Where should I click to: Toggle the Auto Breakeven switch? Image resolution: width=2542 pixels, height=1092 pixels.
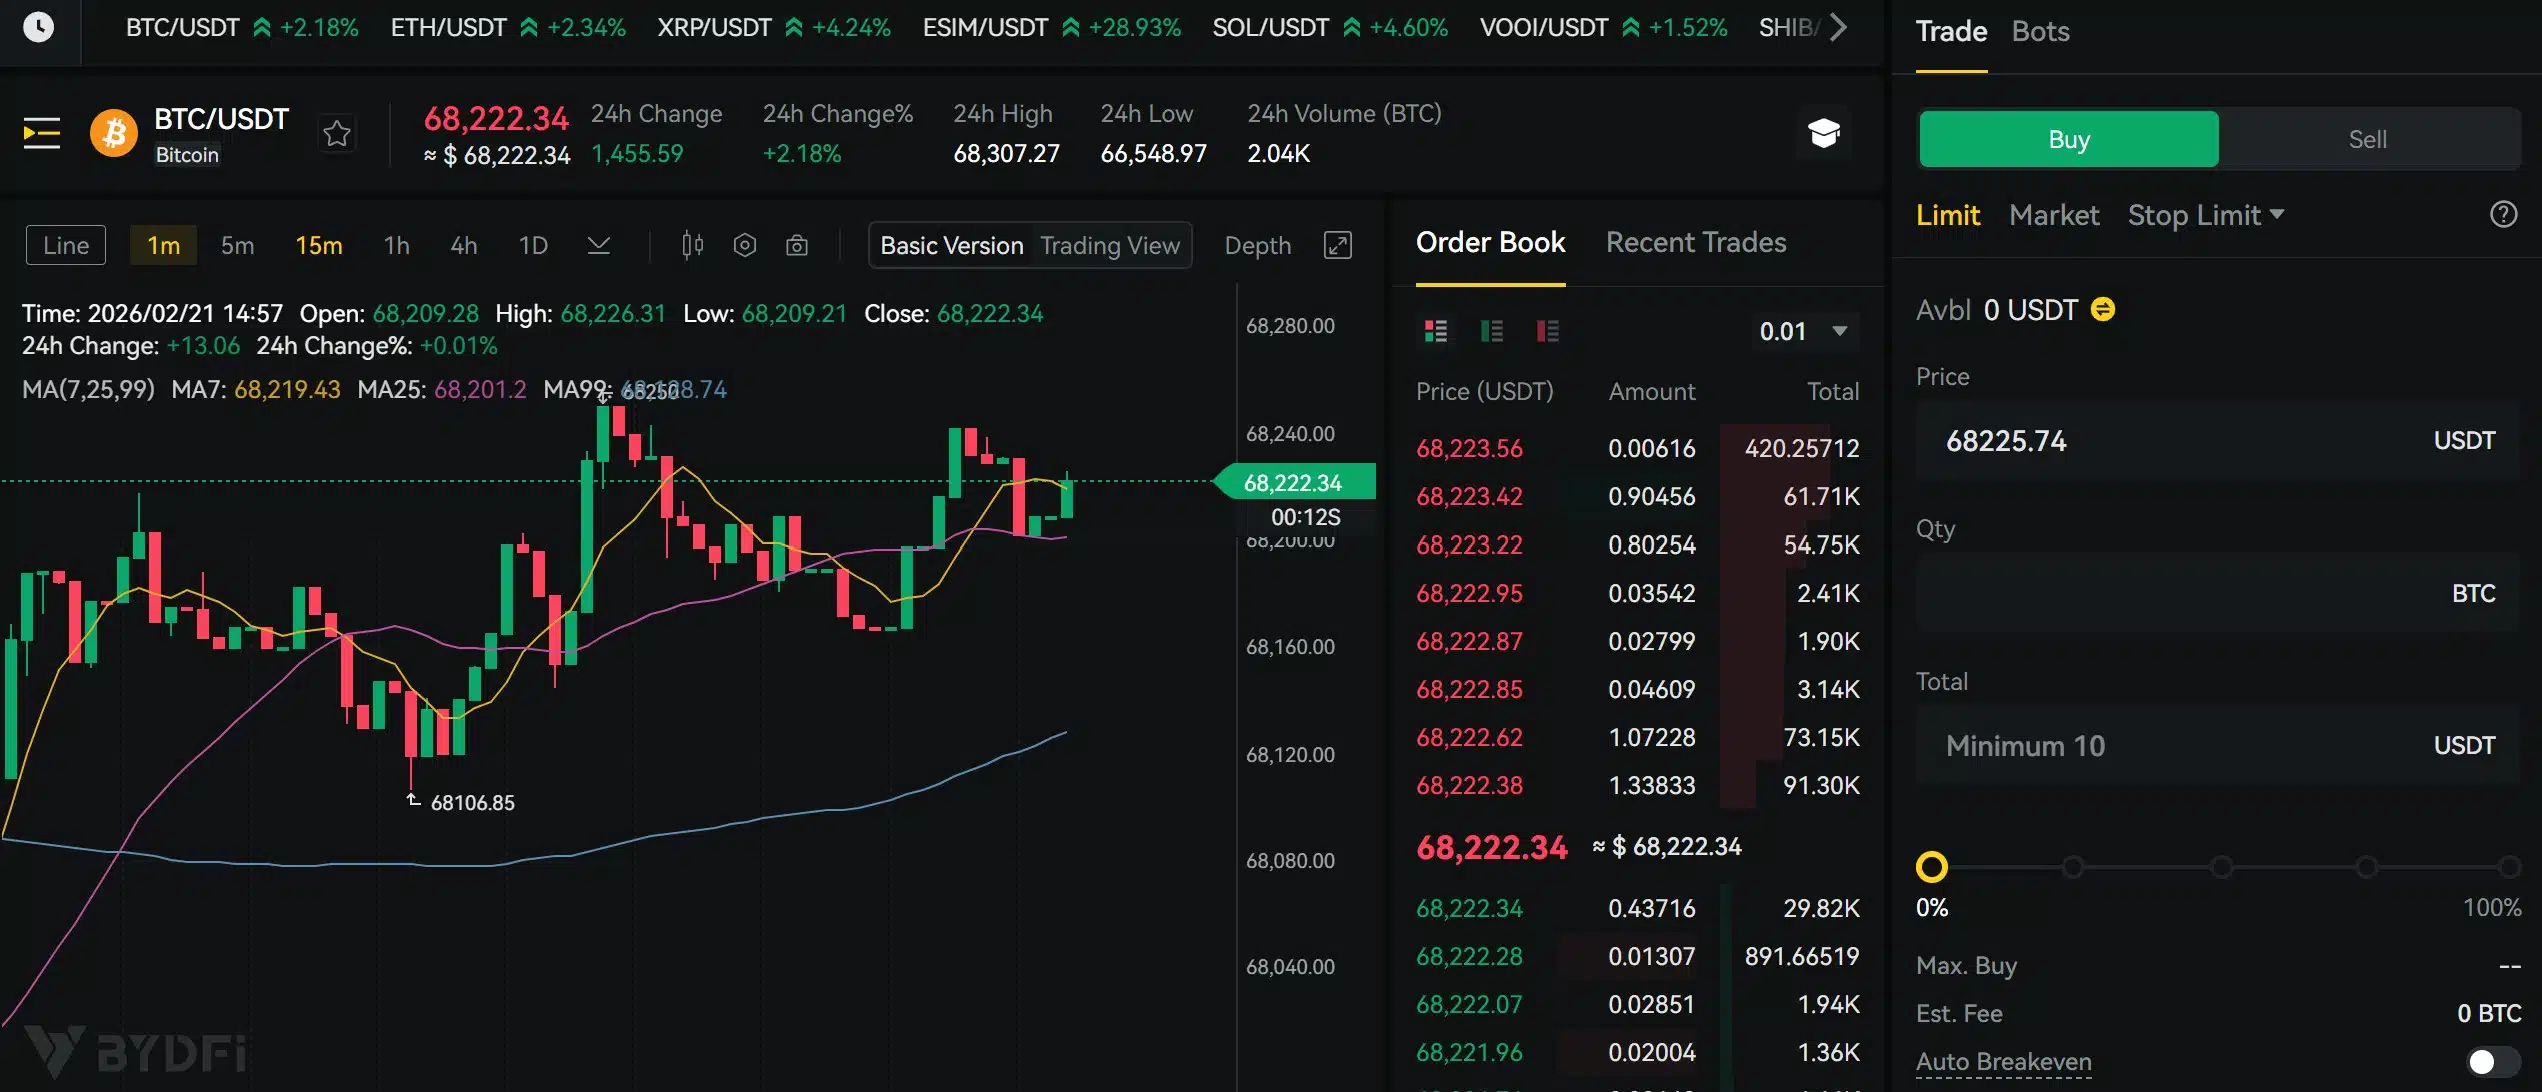(2491, 1061)
